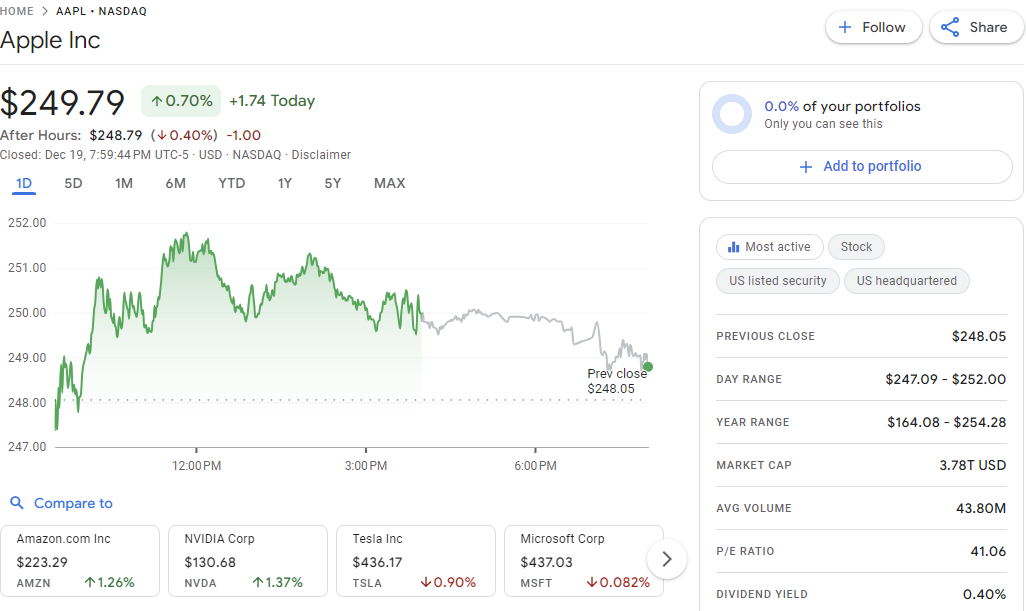
Task: Click the After Hours $248.79 price
Action: pyautogui.click(x=116, y=135)
